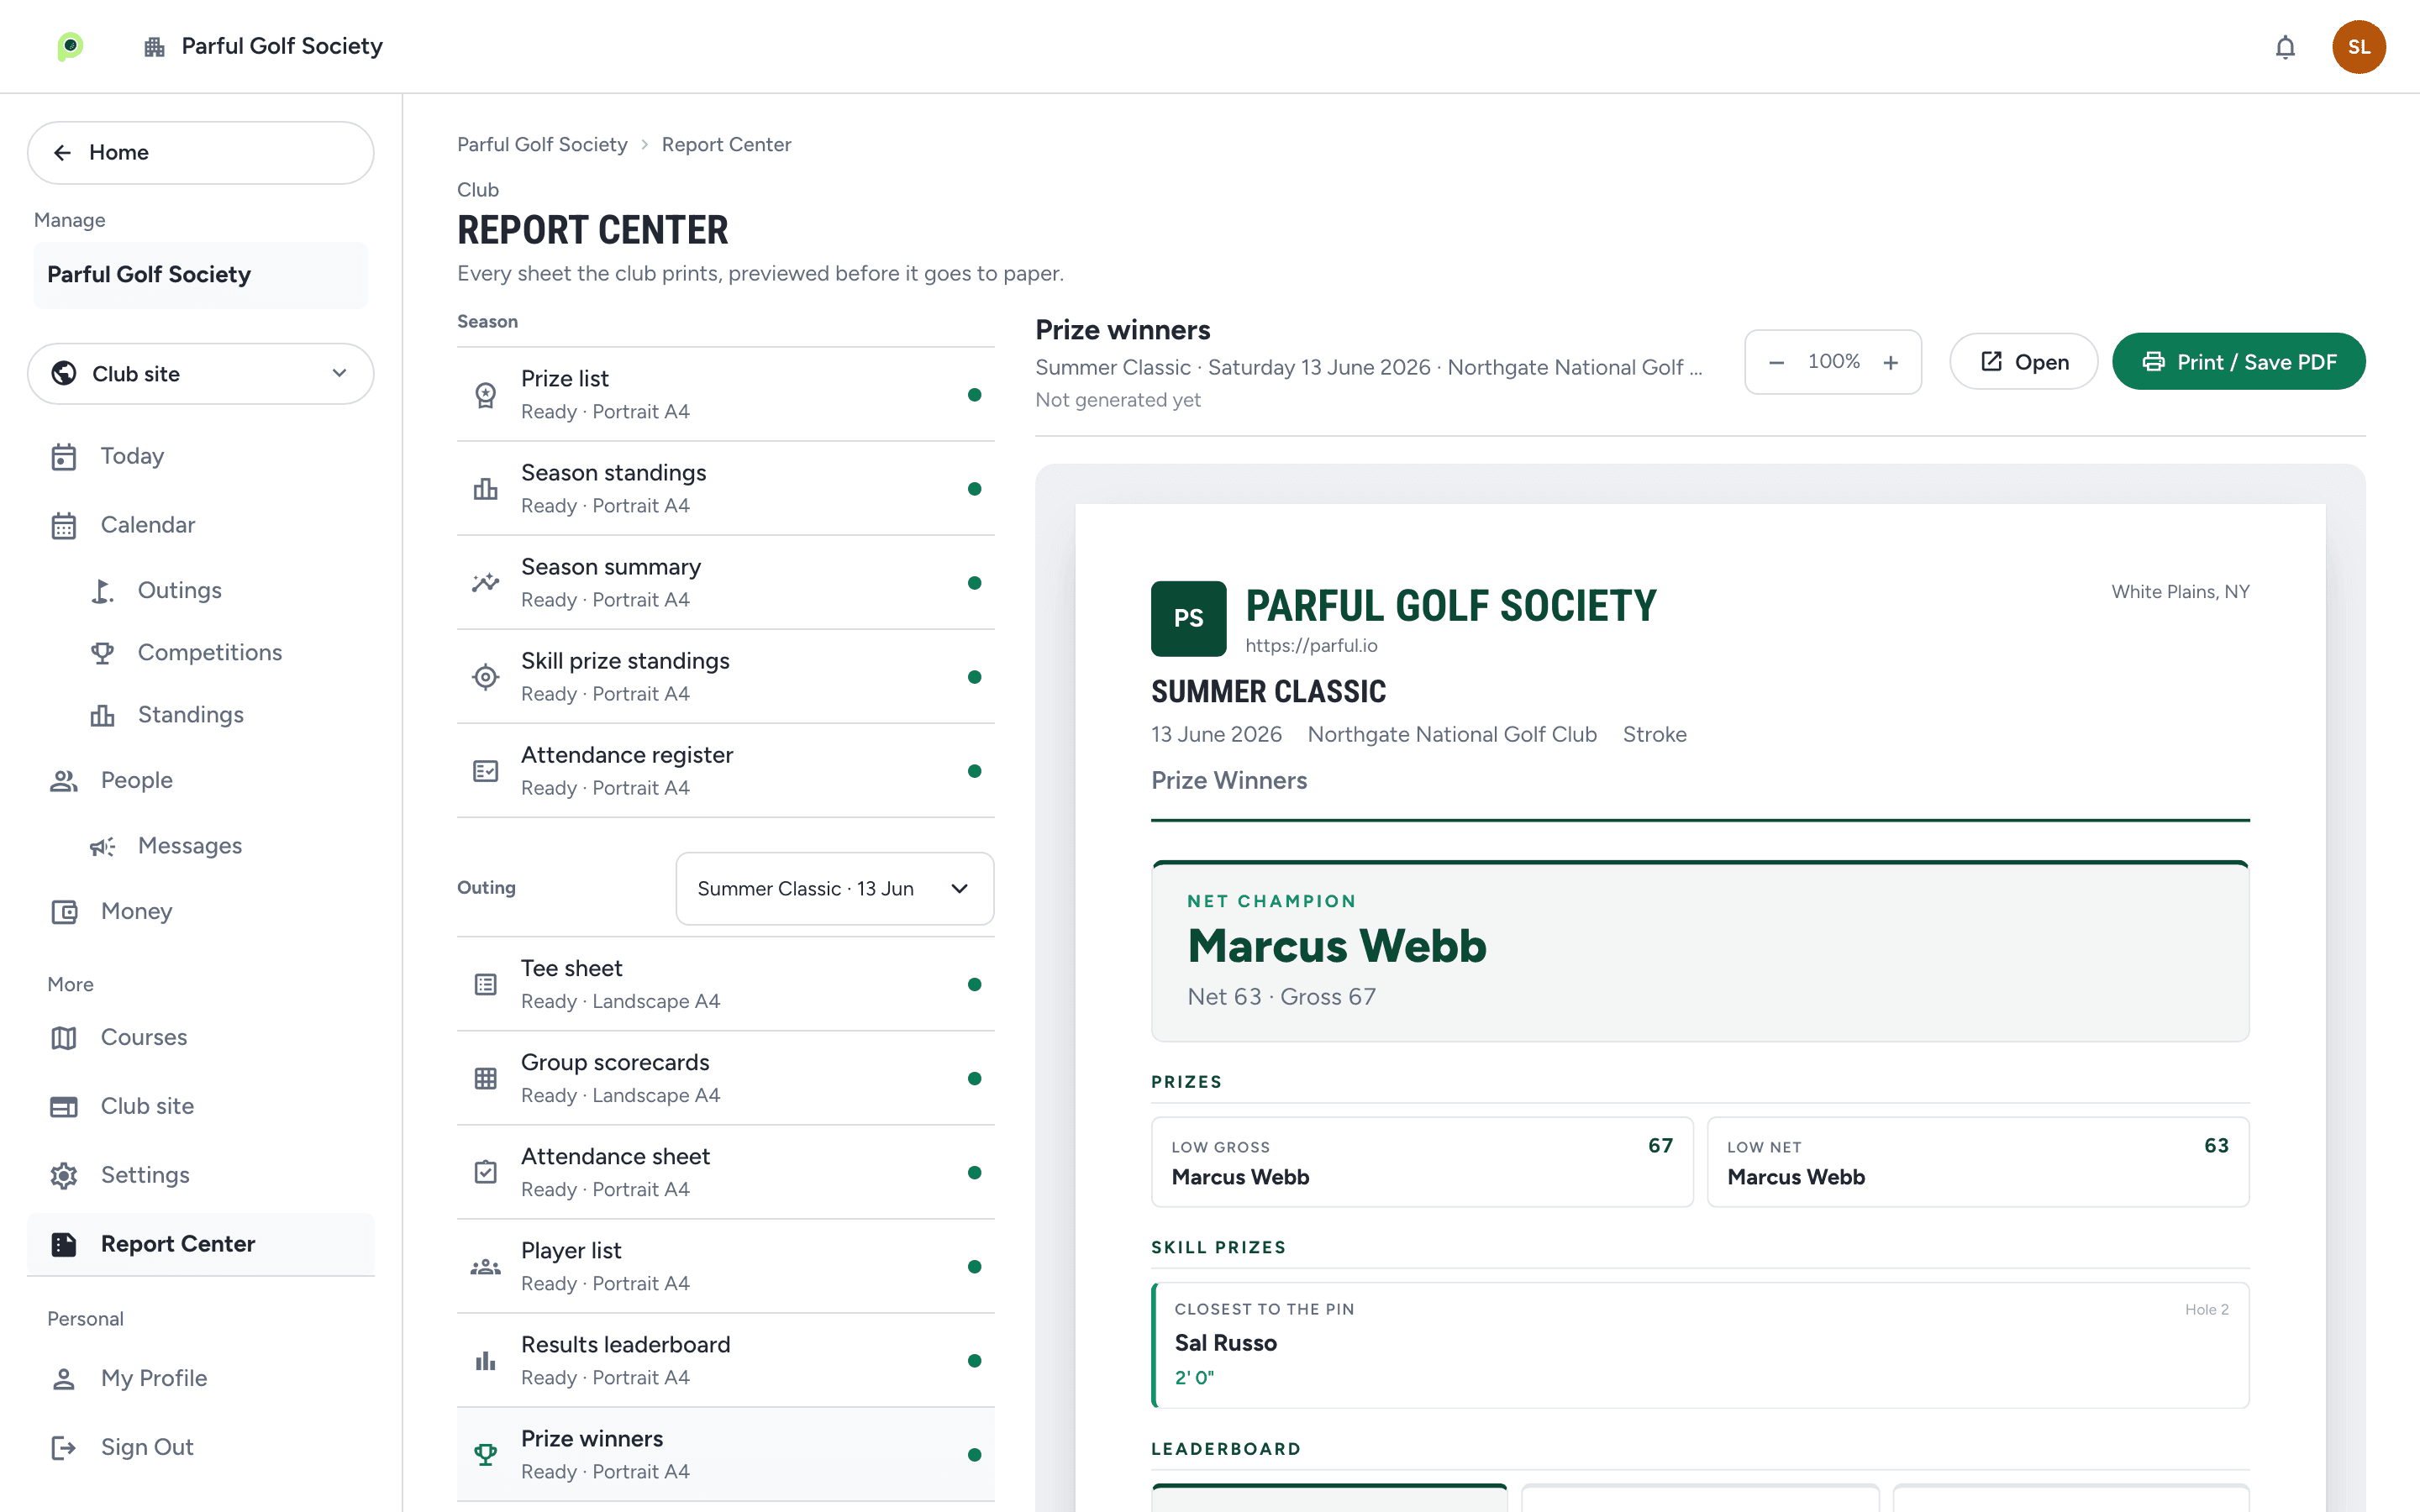Viewport: 2420px width, 1512px height.
Task: Click the People icon in sidebar
Action: click(x=64, y=781)
